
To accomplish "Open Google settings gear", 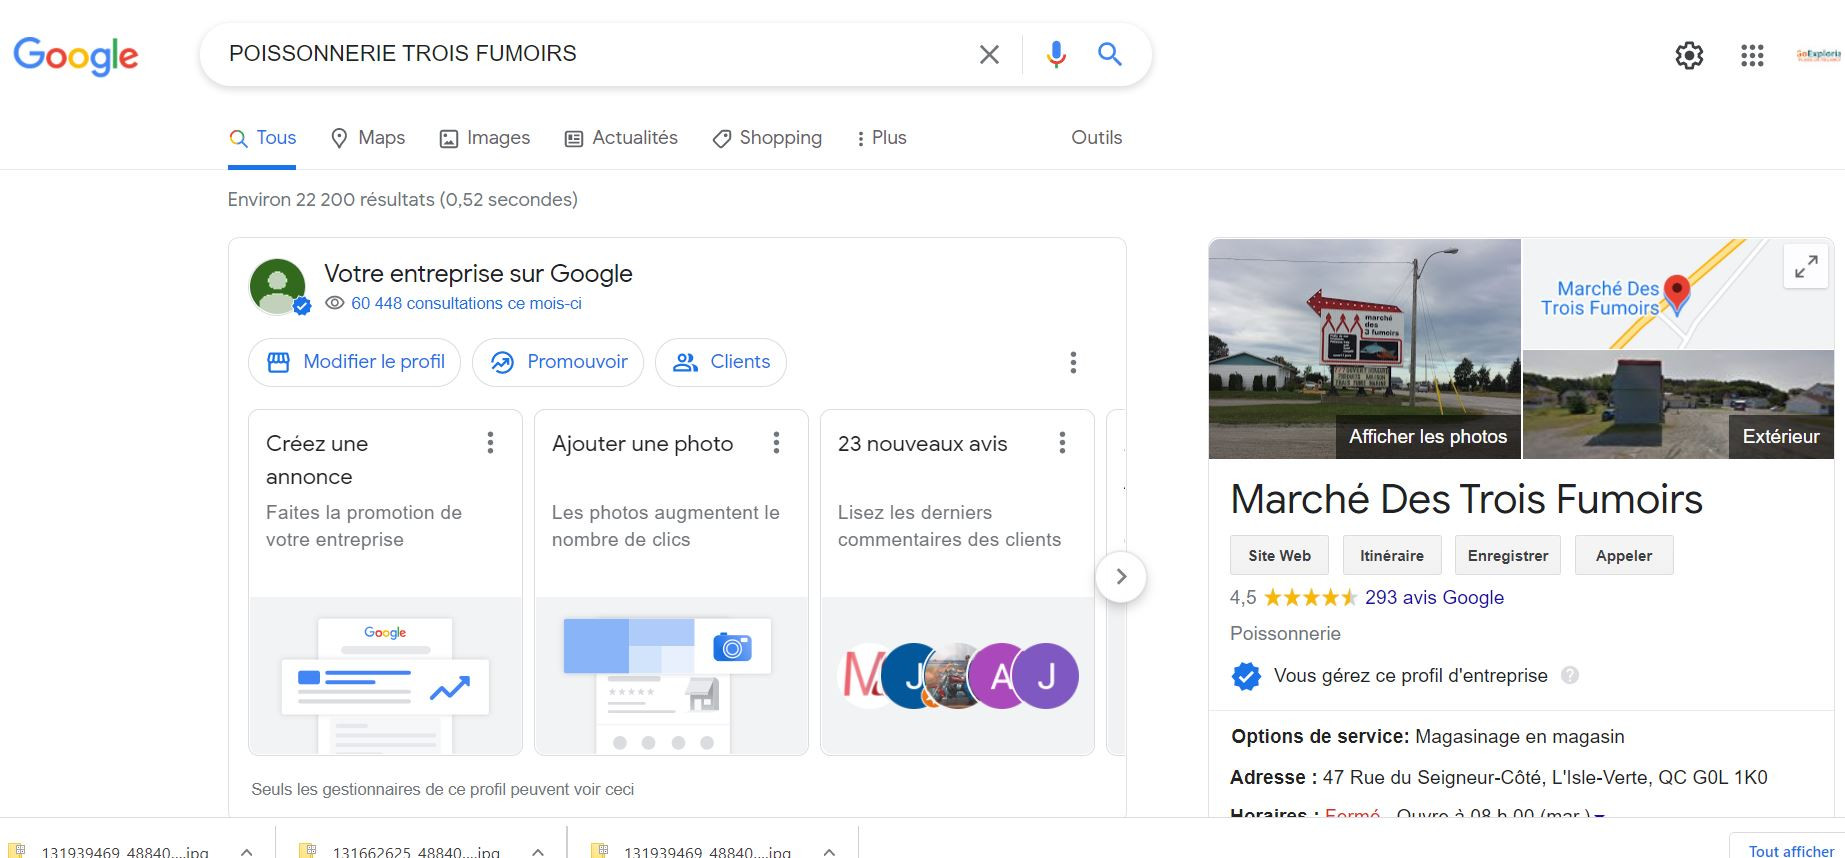I will point(1689,55).
